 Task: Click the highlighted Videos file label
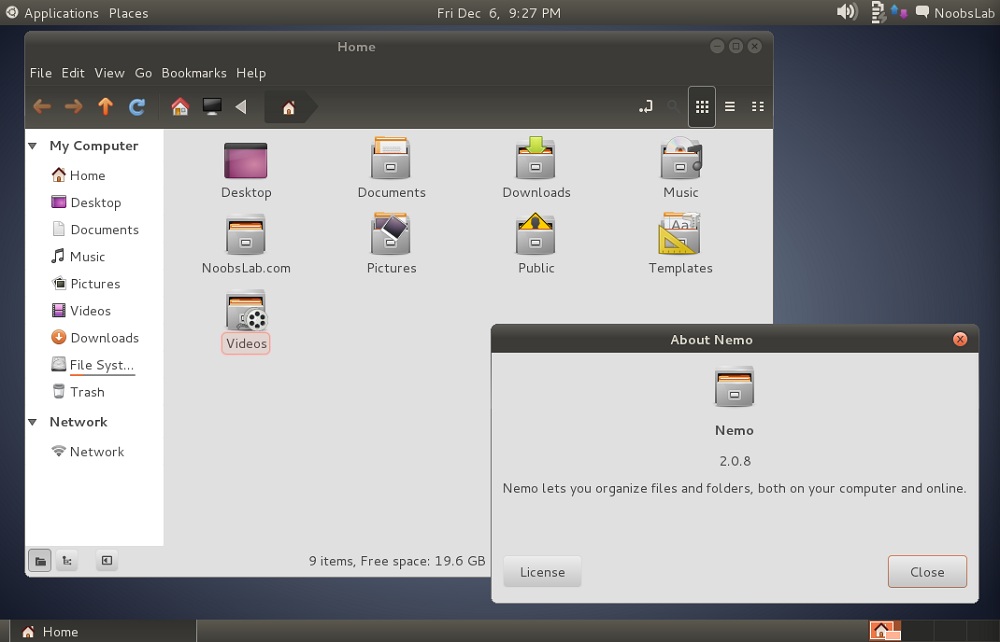[246, 343]
